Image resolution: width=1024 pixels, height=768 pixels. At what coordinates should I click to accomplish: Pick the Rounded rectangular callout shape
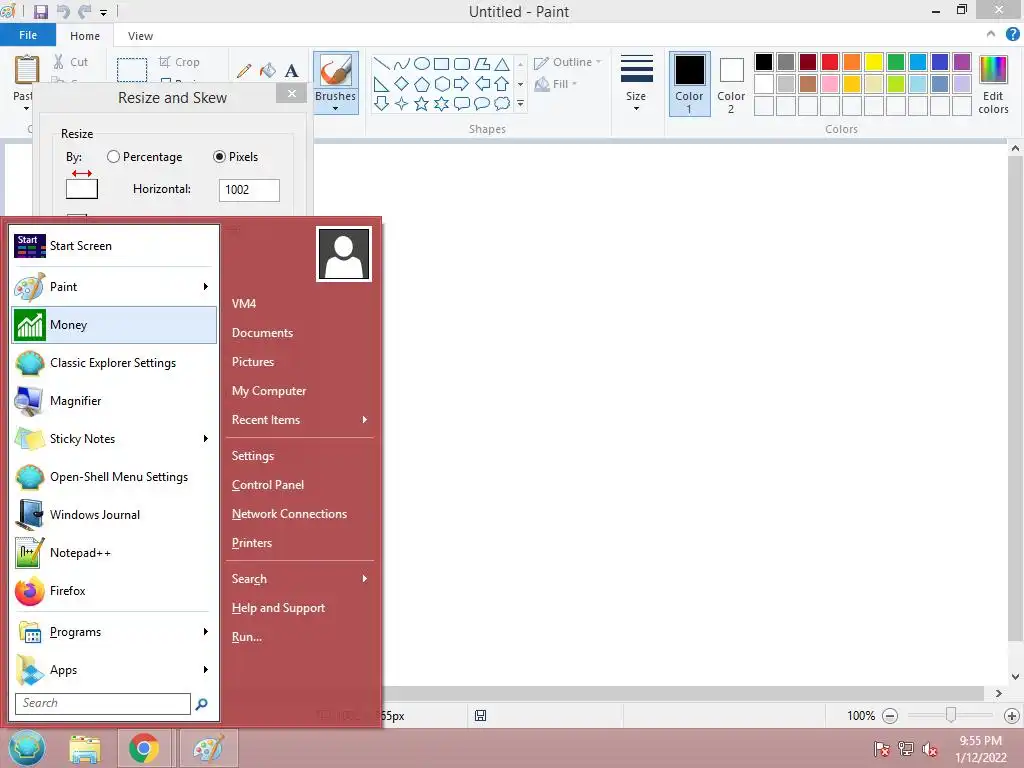pos(462,103)
